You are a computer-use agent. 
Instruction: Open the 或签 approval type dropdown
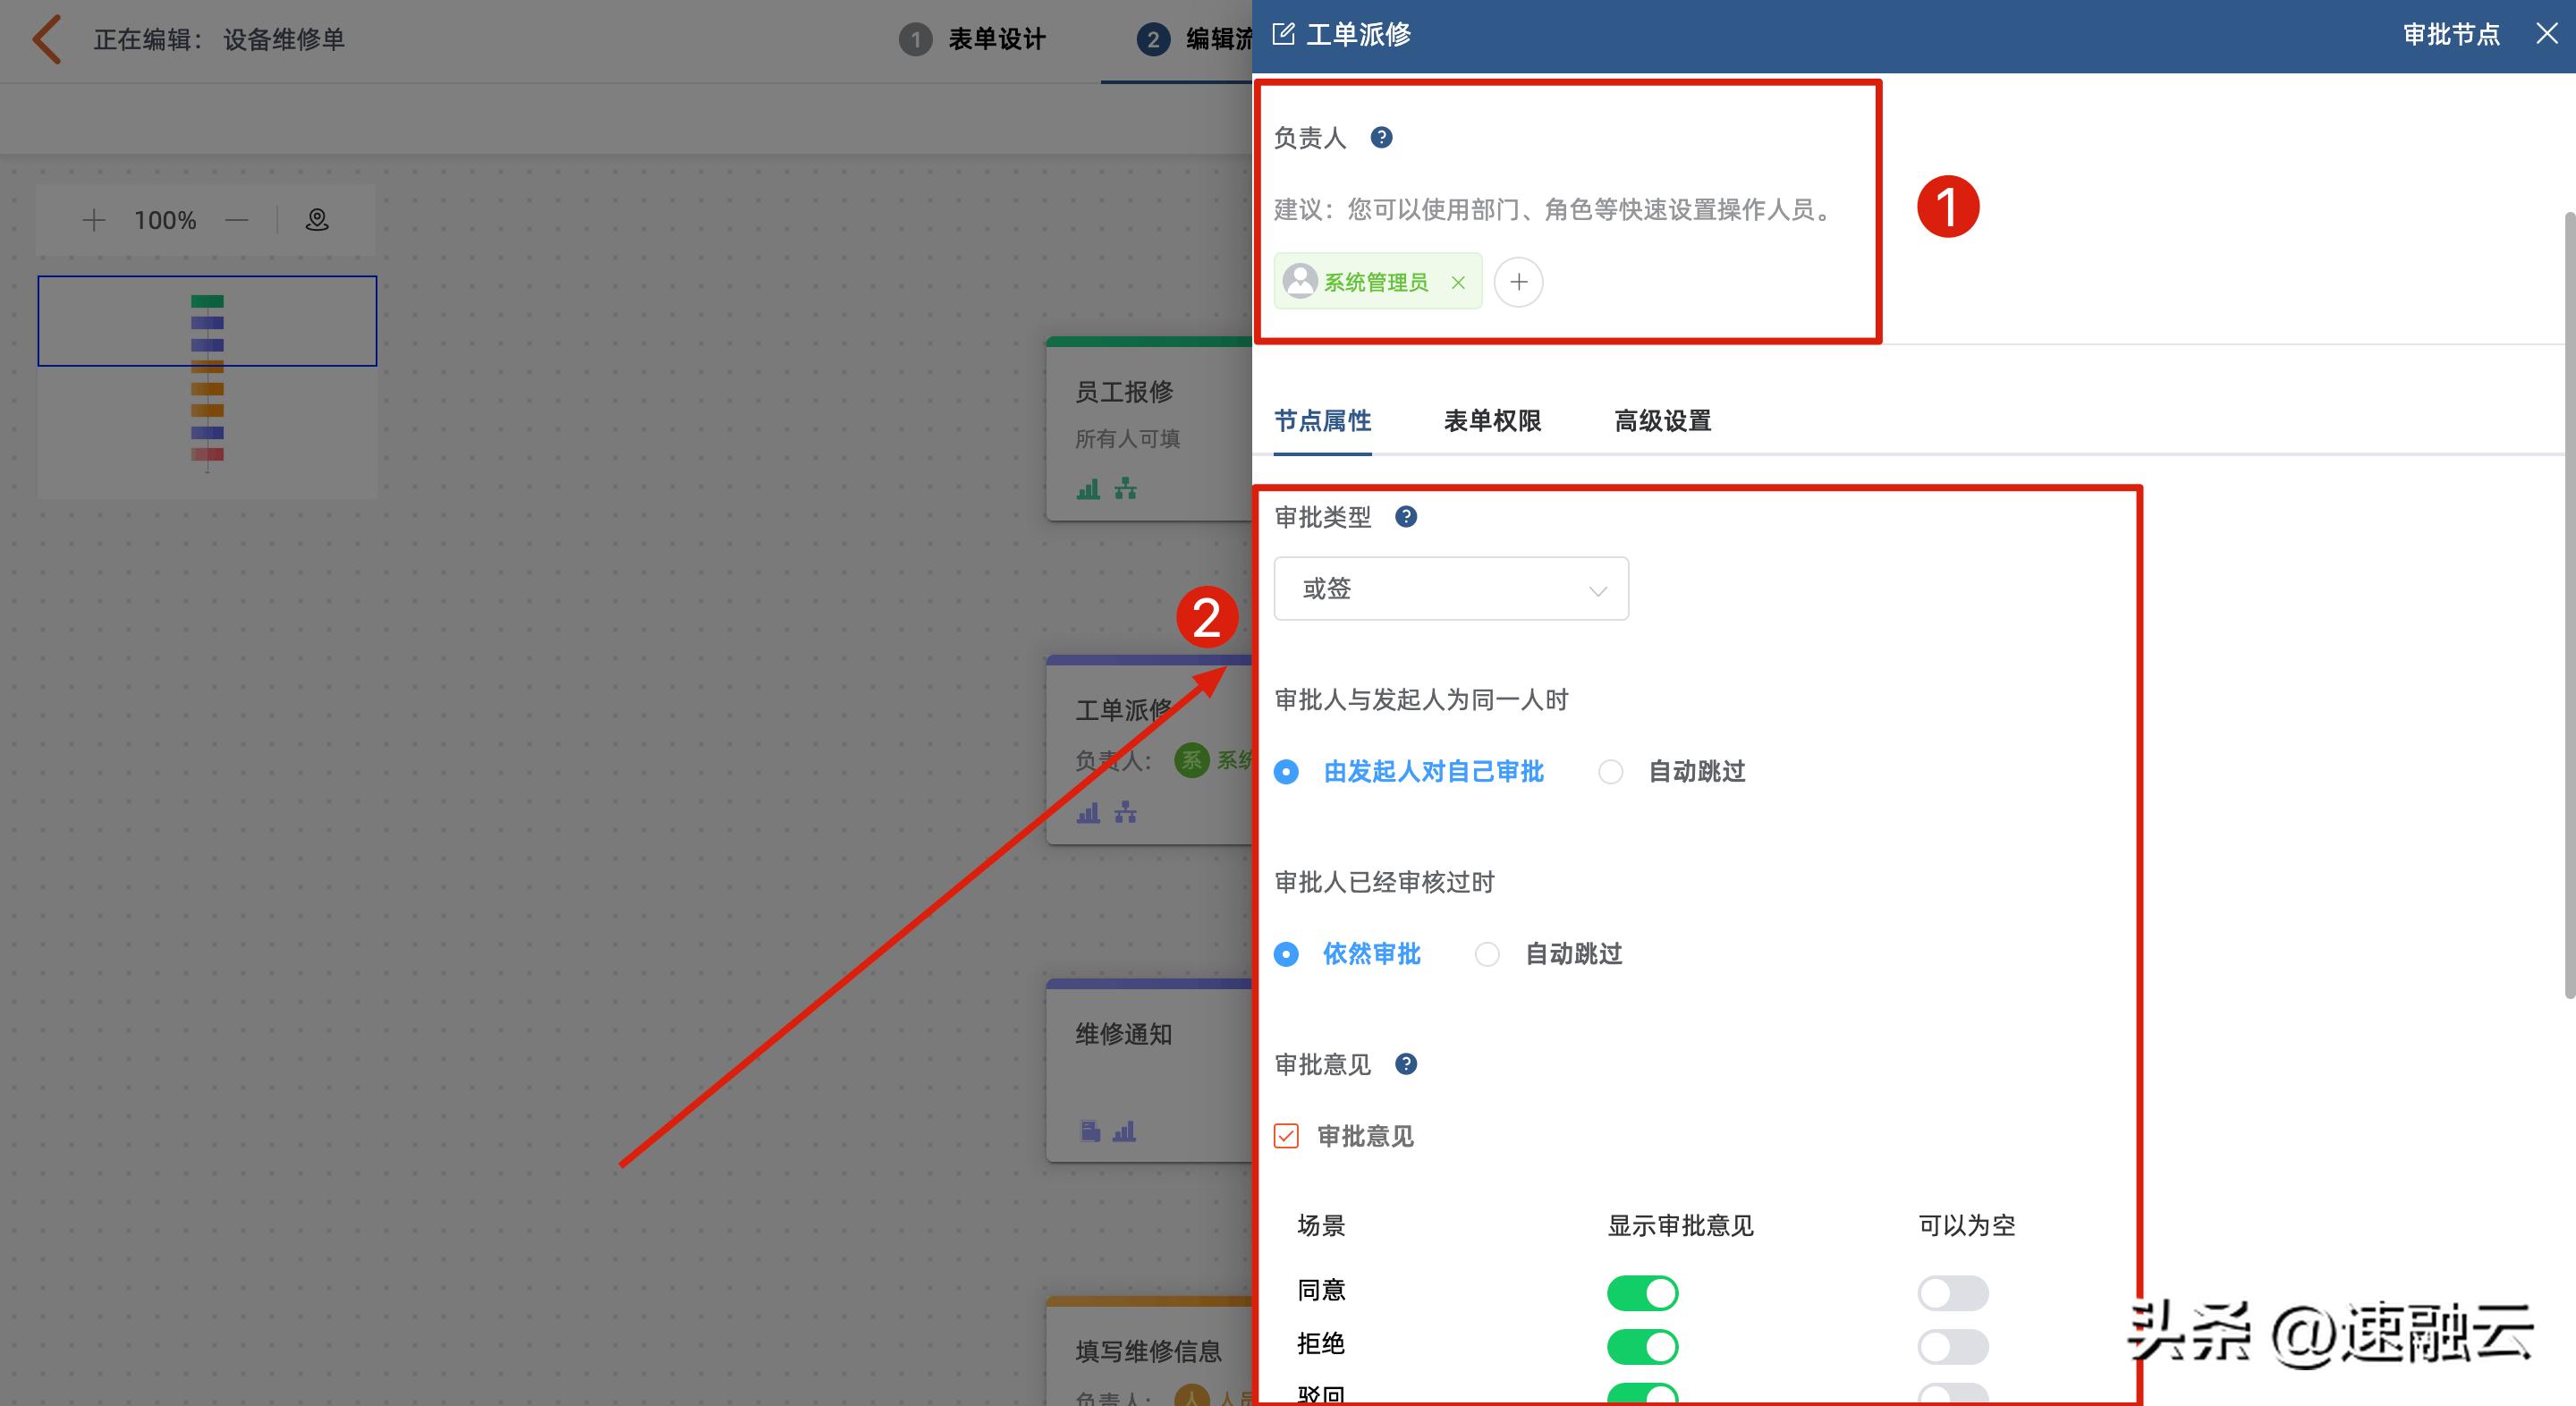[1450, 589]
